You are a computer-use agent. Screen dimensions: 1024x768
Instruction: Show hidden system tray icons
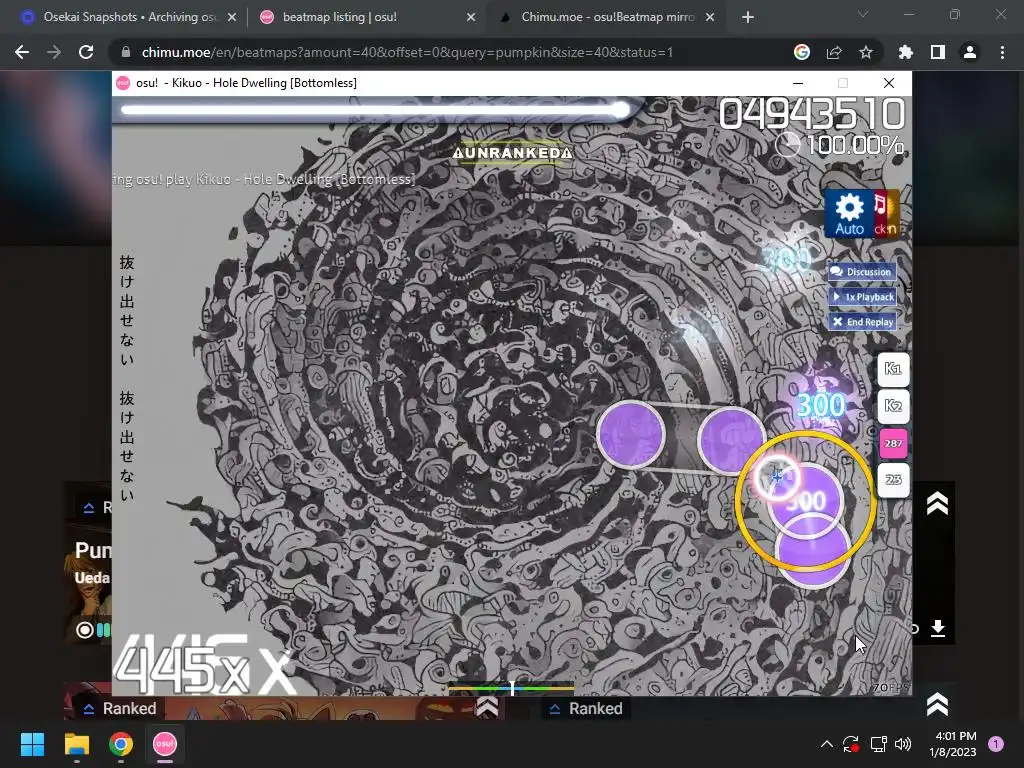(826, 744)
